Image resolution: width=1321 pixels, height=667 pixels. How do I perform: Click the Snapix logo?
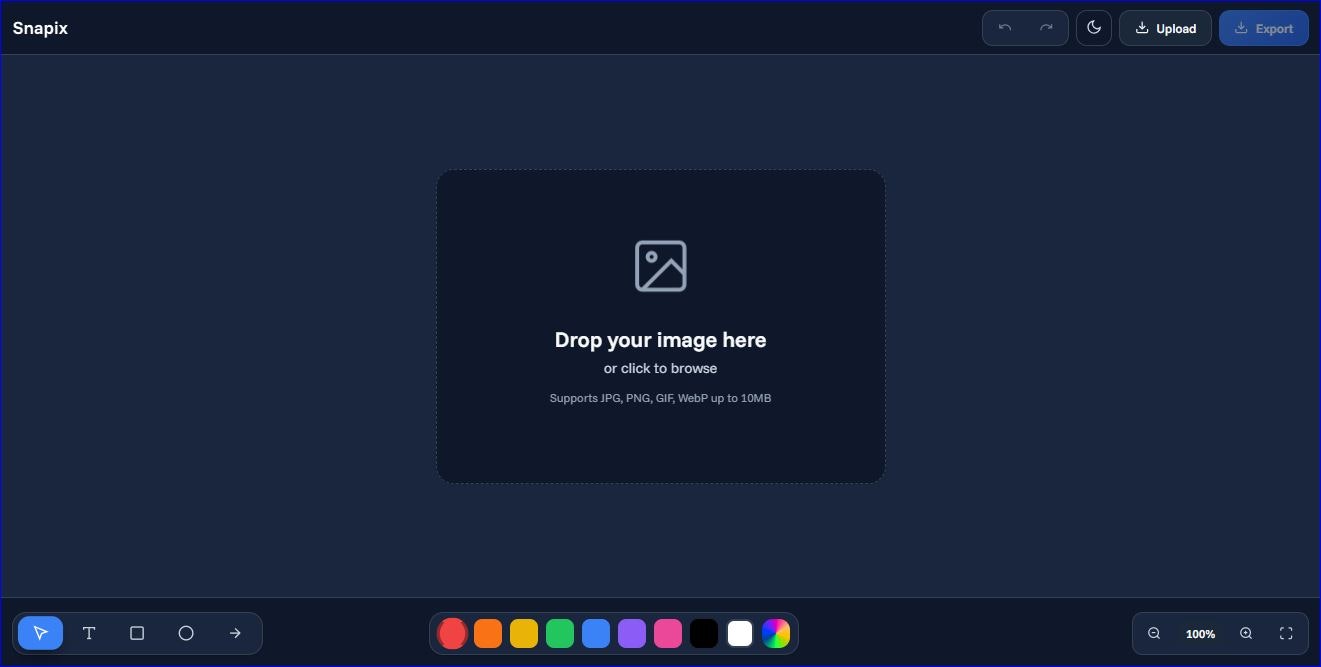click(40, 28)
